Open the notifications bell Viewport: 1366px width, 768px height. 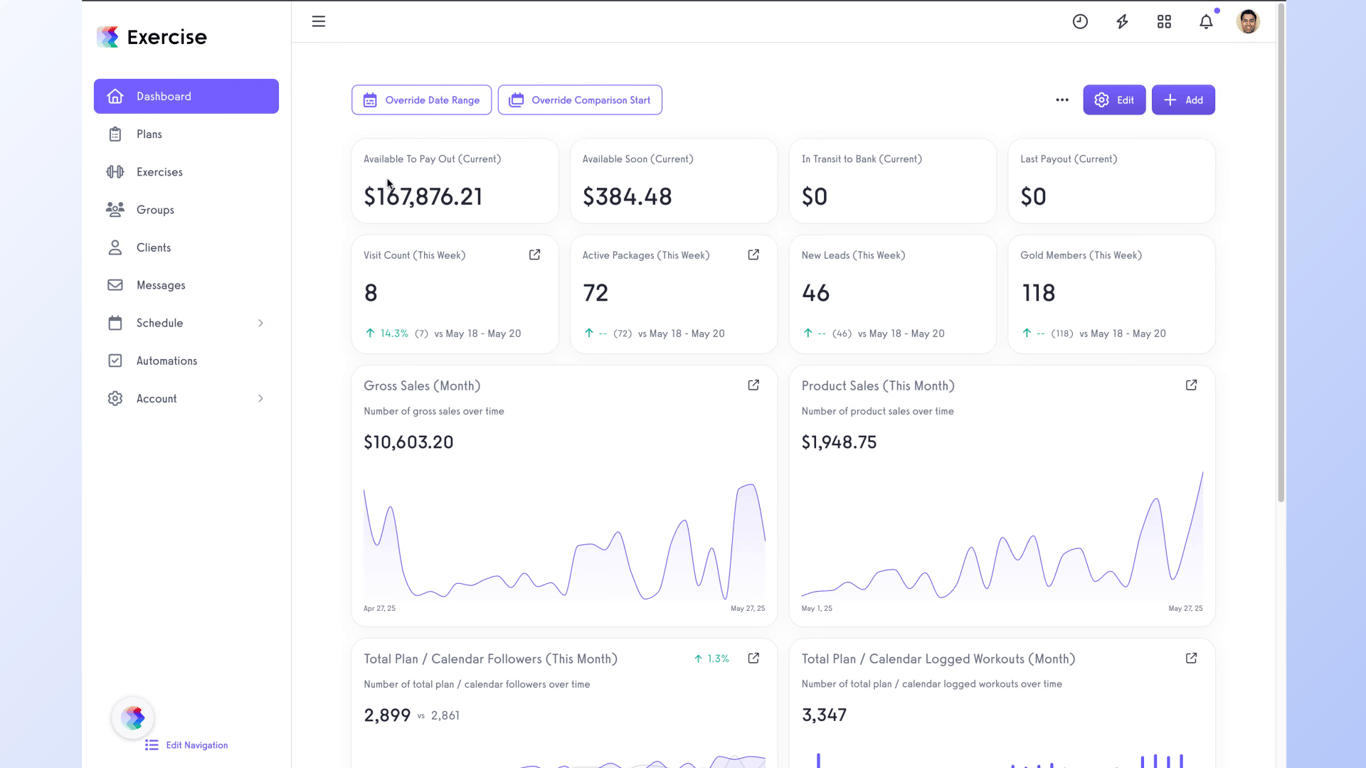point(1206,21)
